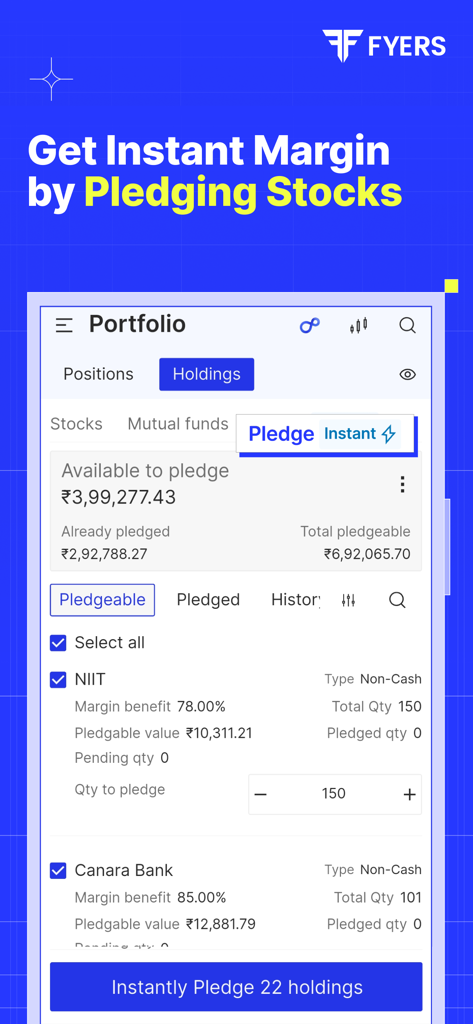Tap Canara Bank Margin benefit 85.00%
Viewport: 473px width, 1024px height.
point(150,898)
